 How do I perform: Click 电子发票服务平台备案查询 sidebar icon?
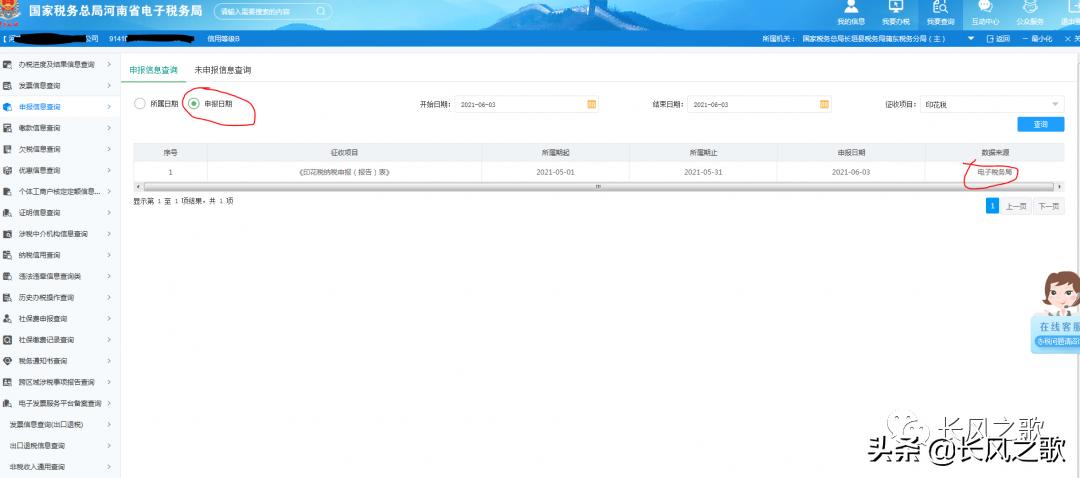coord(7,403)
